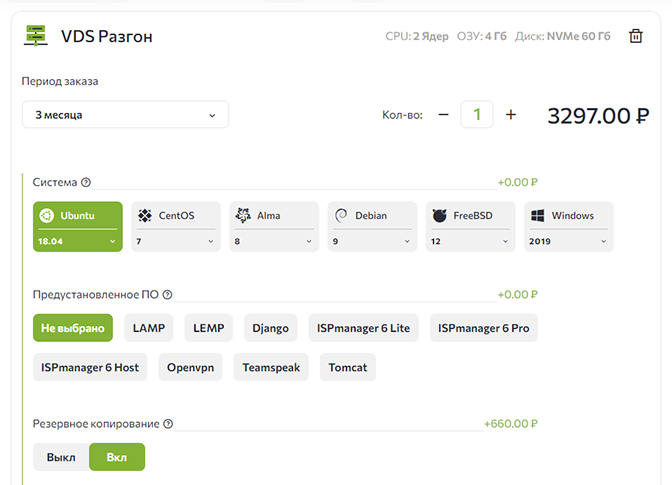Choose the Debian operating system
This screenshot has width=672, height=485.
(x=370, y=216)
